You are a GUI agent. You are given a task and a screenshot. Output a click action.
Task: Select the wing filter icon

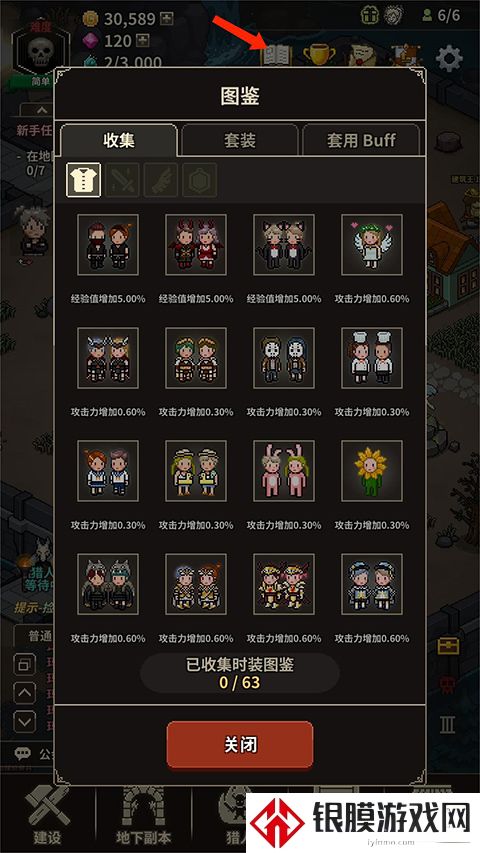click(x=161, y=180)
